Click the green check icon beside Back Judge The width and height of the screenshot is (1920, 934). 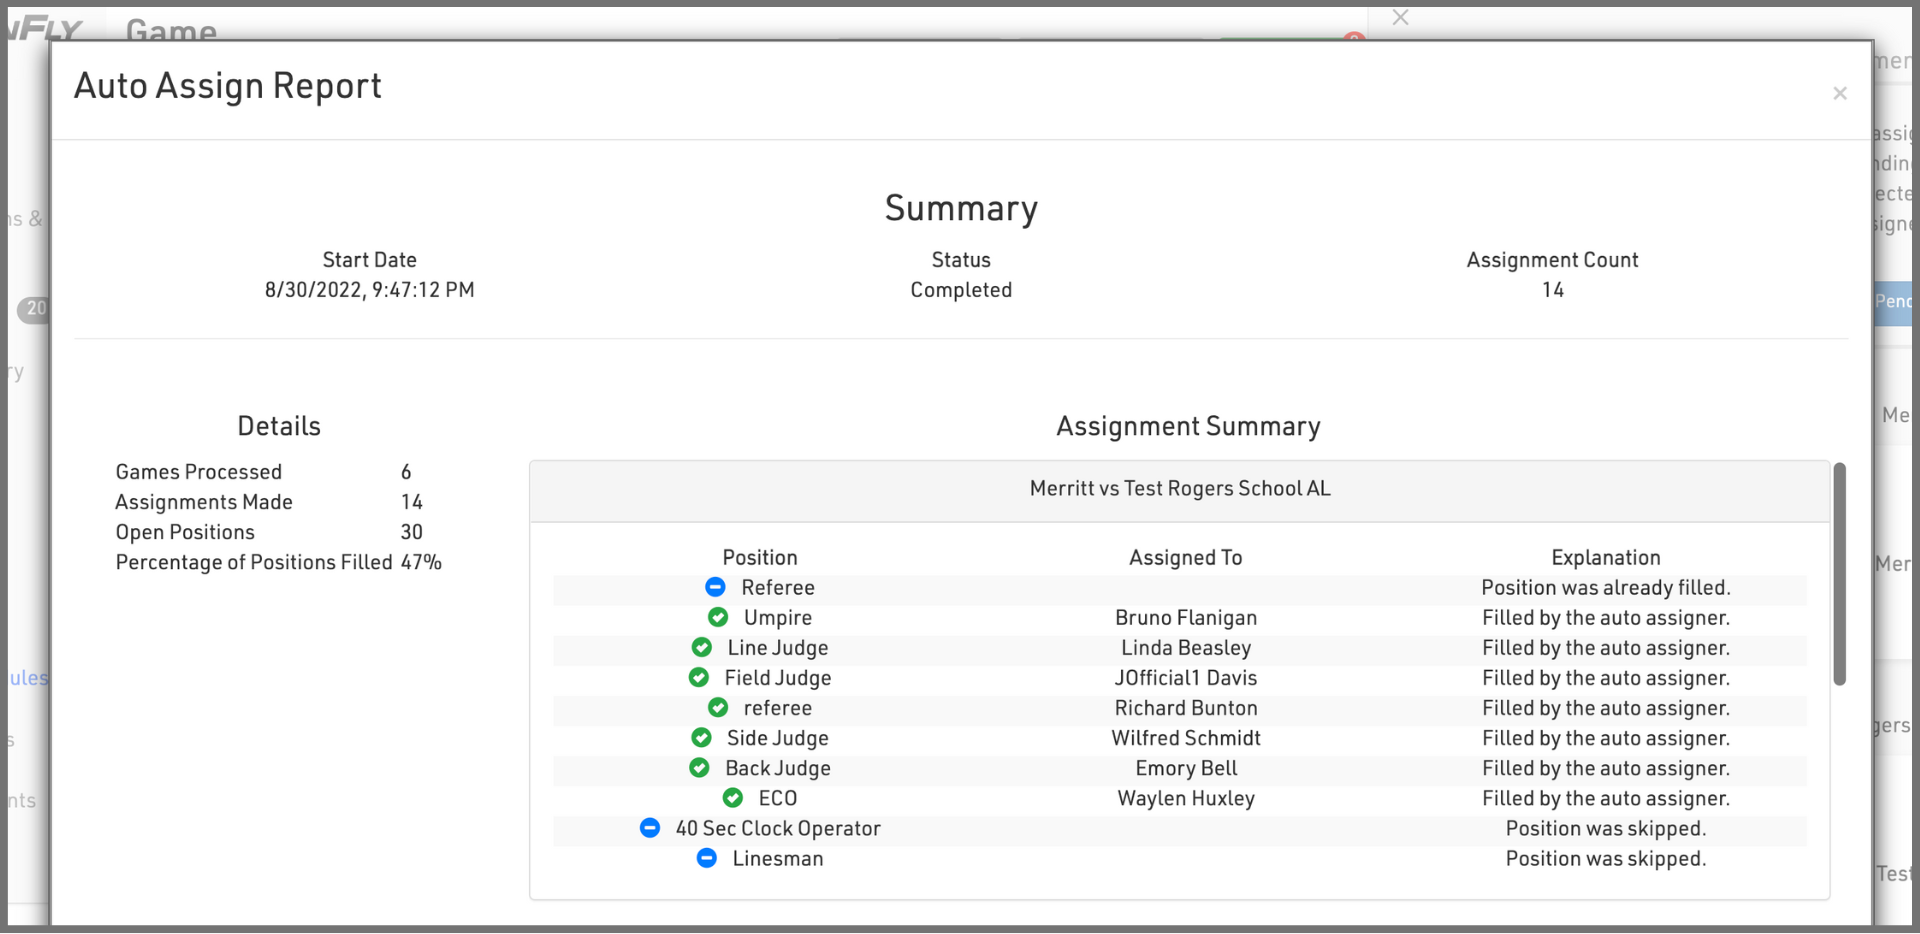coord(700,767)
